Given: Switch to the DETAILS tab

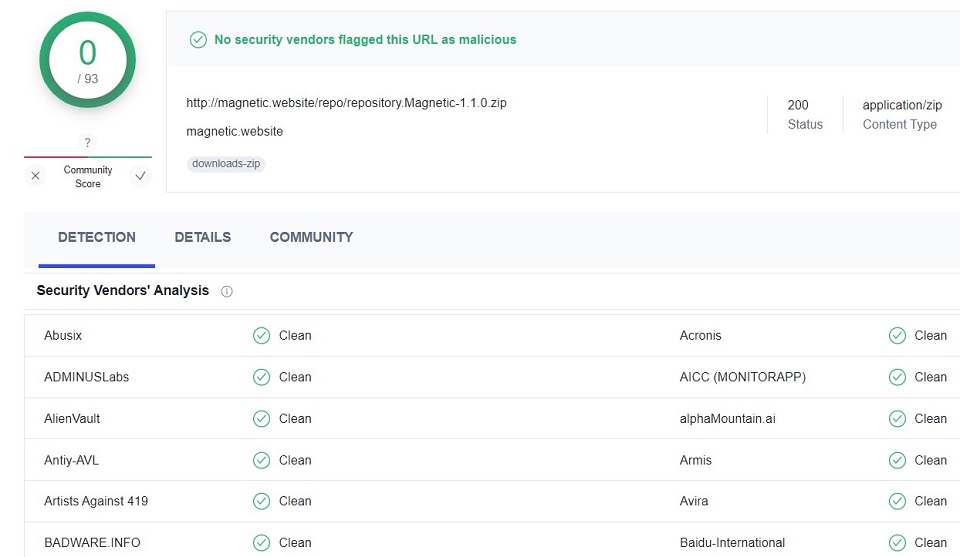Looking at the screenshot, I should click(x=203, y=237).
